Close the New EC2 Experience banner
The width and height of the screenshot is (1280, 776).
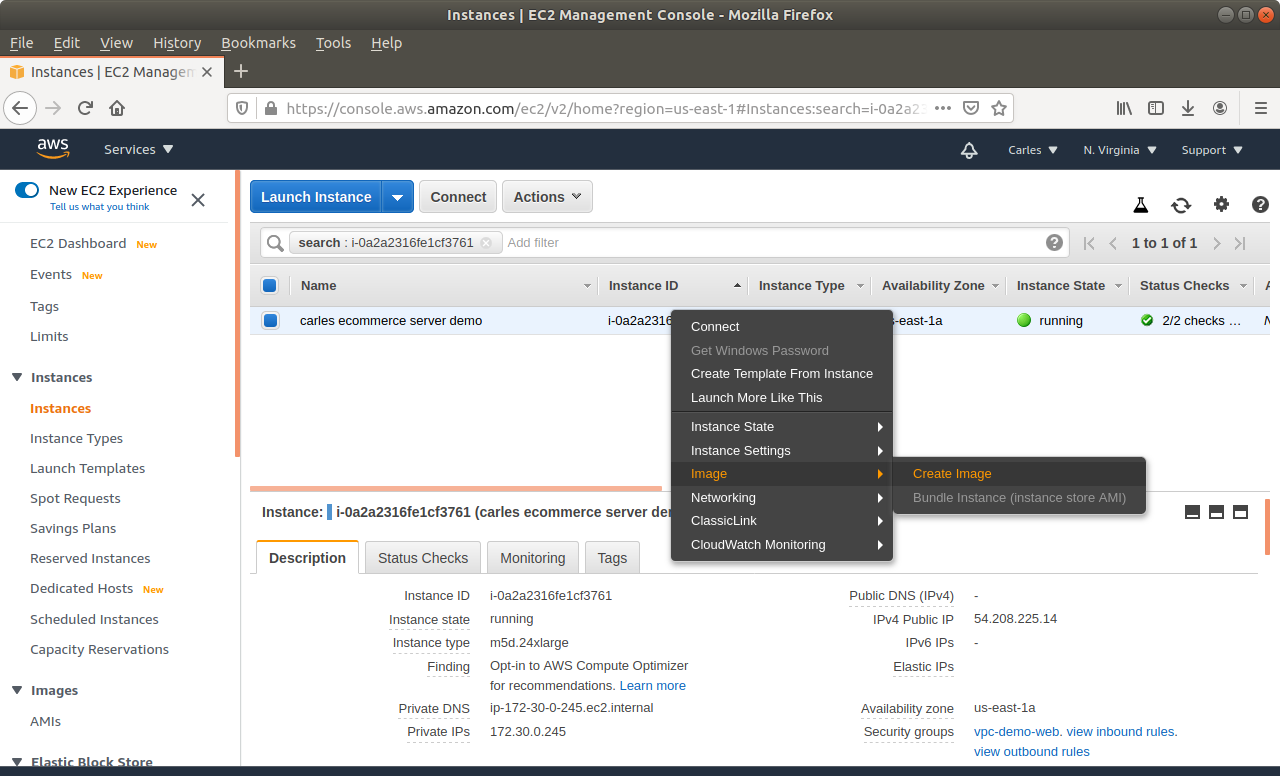pyautogui.click(x=198, y=200)
